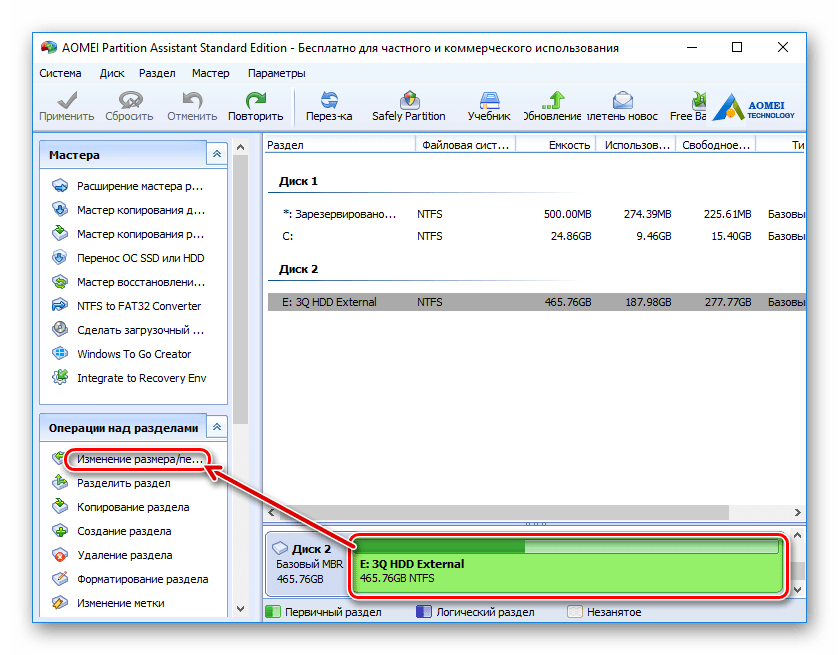Click the Перенос ОС SSD или HDD icon
This screenshot has width=839, height=655.
[60, 257]
